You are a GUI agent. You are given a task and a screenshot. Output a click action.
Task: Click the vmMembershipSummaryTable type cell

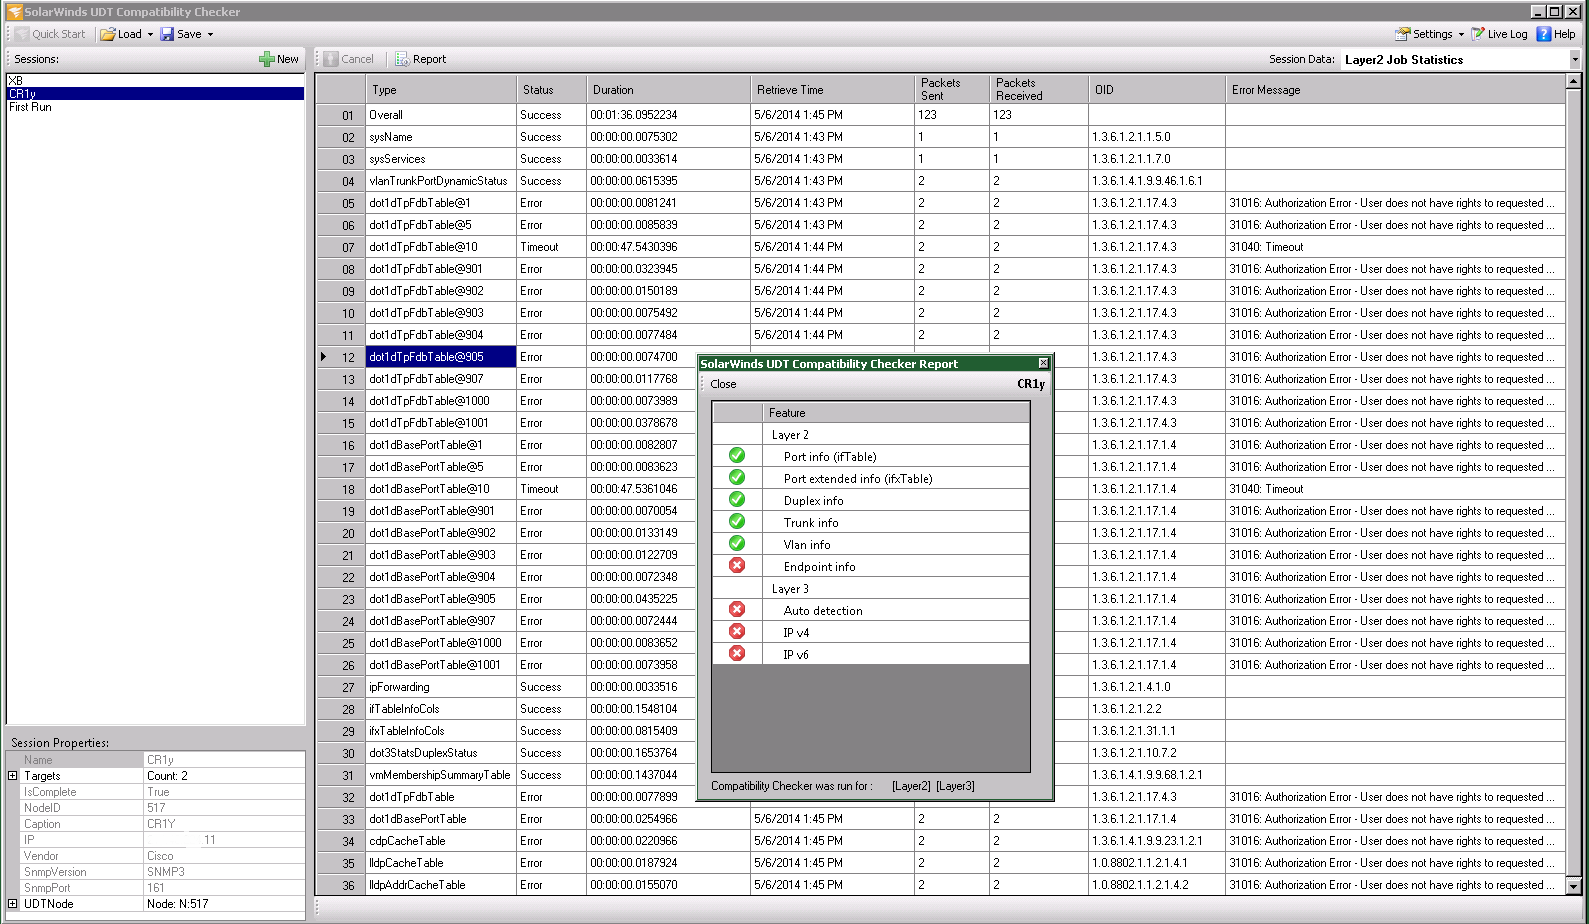(x=441, y=775)
